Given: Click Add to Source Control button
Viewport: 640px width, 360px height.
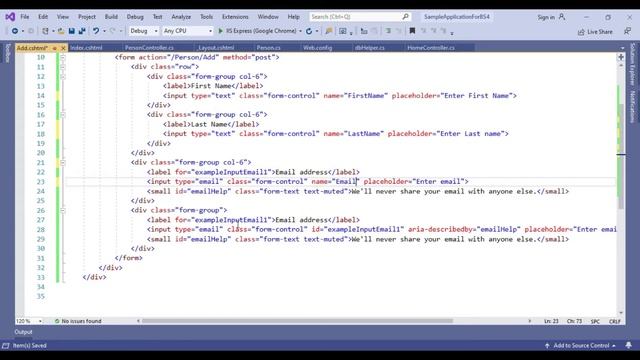Looking at the screenshot, I should [581, 345].
